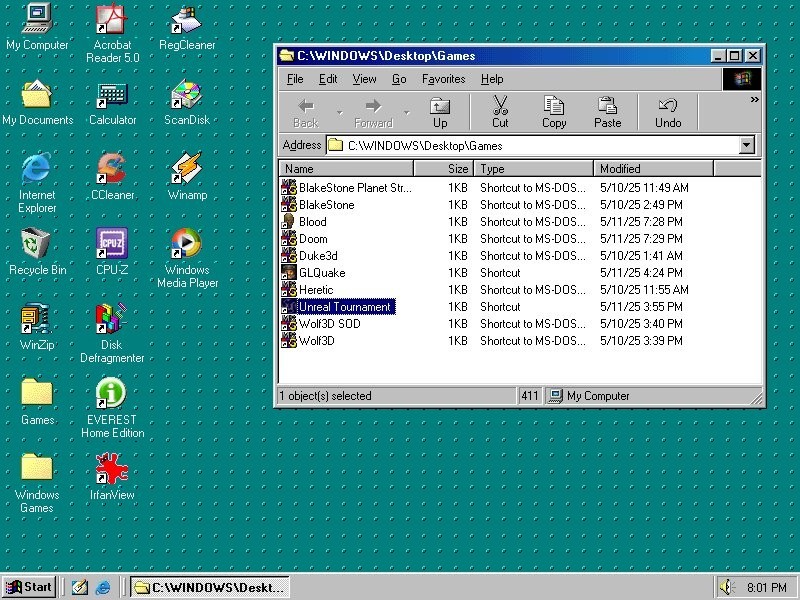Select the CPU-Z desktop shortcut
The height and width of the screenshot is (600, 800).
point(112,245)
